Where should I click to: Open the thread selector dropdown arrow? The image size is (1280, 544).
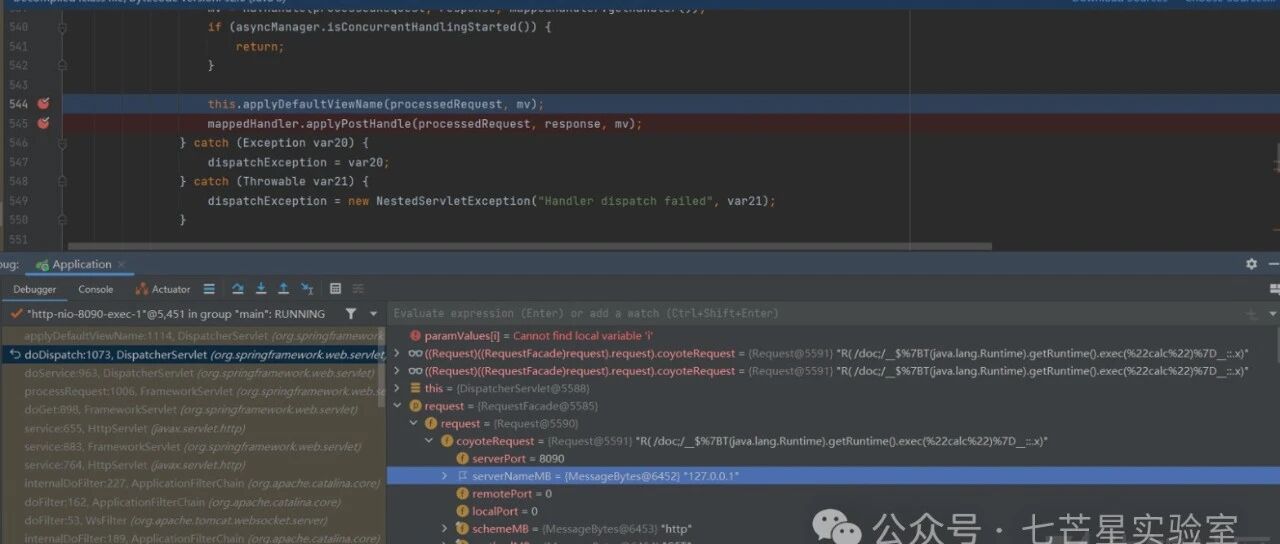[374, 314]
